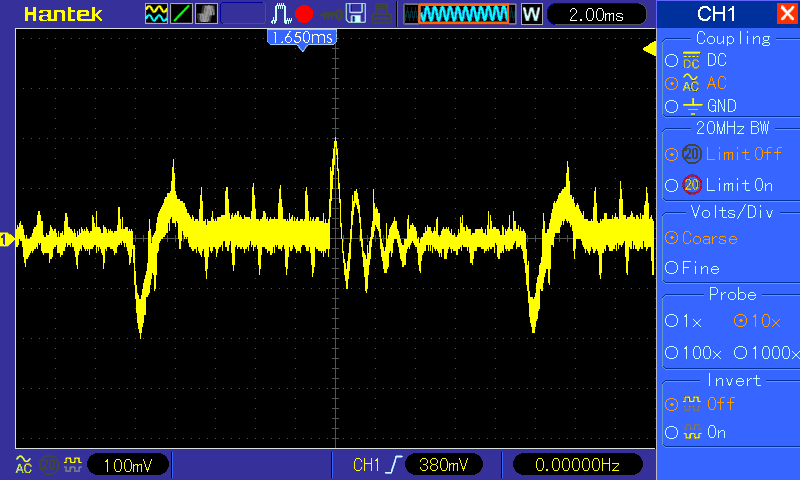The height and width of the screenshot is (480, 800).
Task: Click the waveform memory overview bar
Action: [460, 14]
